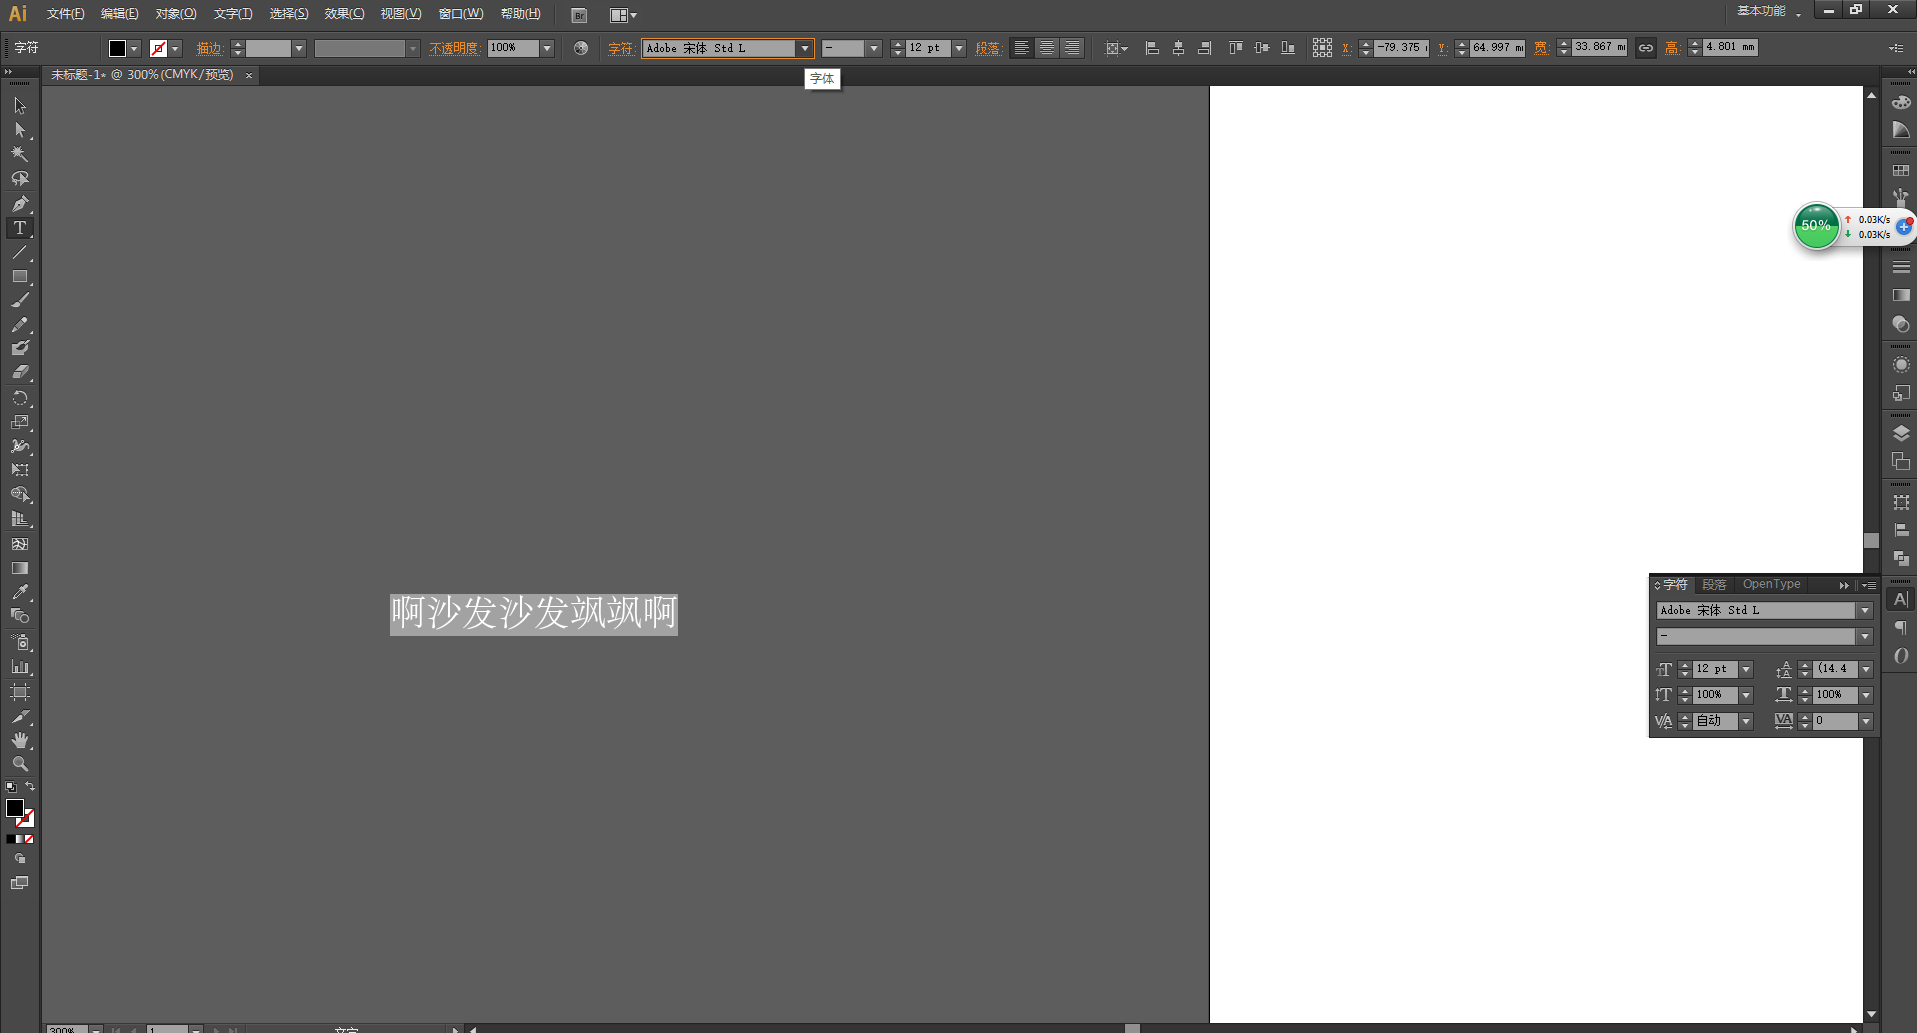1917x1033 pixels.
Task: Click the 字符 link in control bar
Action: pos(621,48)
